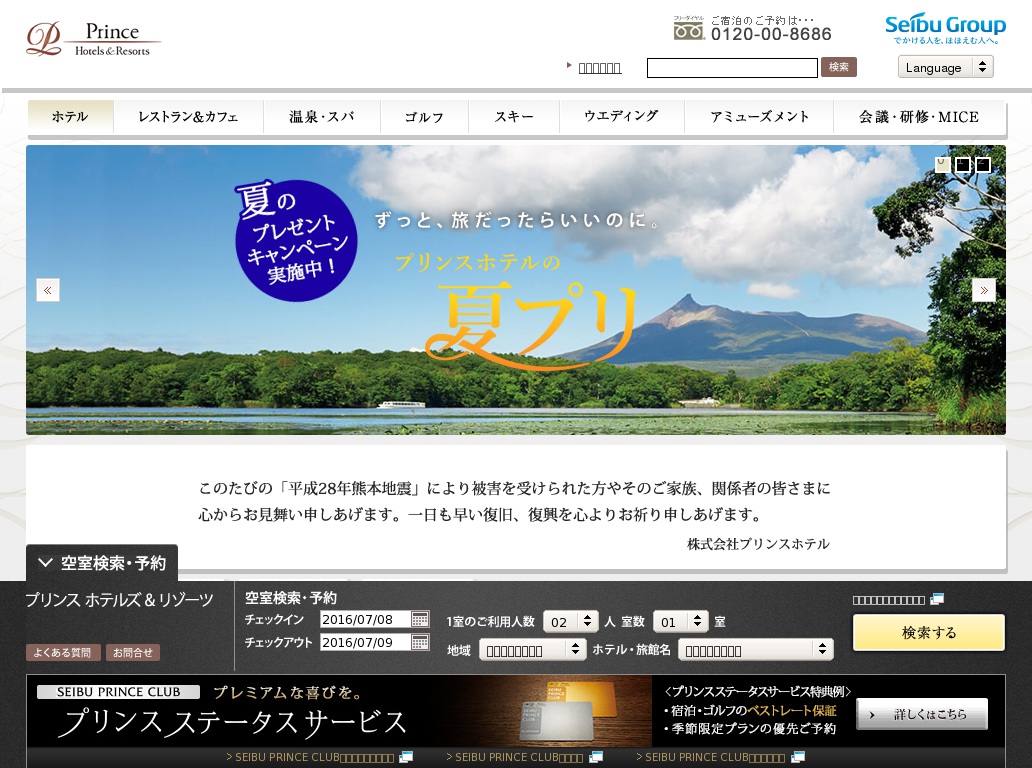This screenshot has height=768, width=1032.
Task: Click the free-dial phone icon
Action: 688,28
